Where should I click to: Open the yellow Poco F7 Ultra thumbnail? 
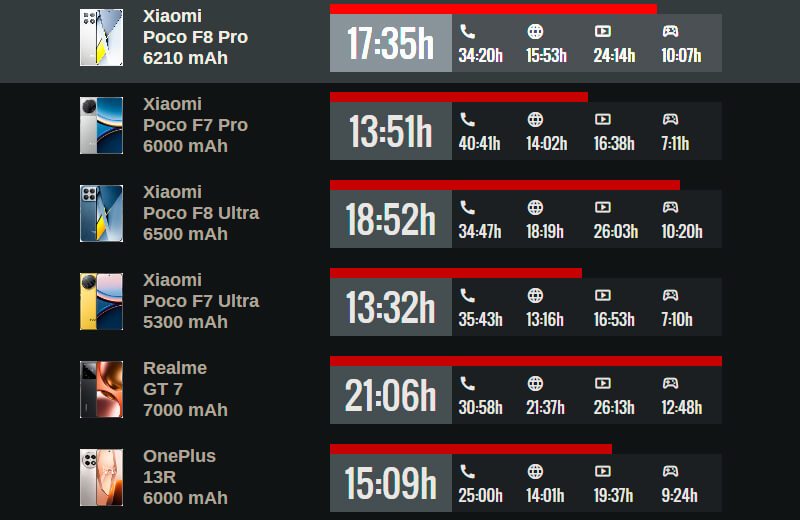(x=101, y=301)
